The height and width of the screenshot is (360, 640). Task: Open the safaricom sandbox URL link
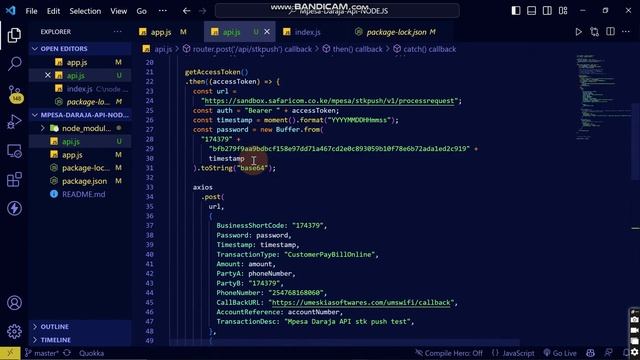(329, 101)
